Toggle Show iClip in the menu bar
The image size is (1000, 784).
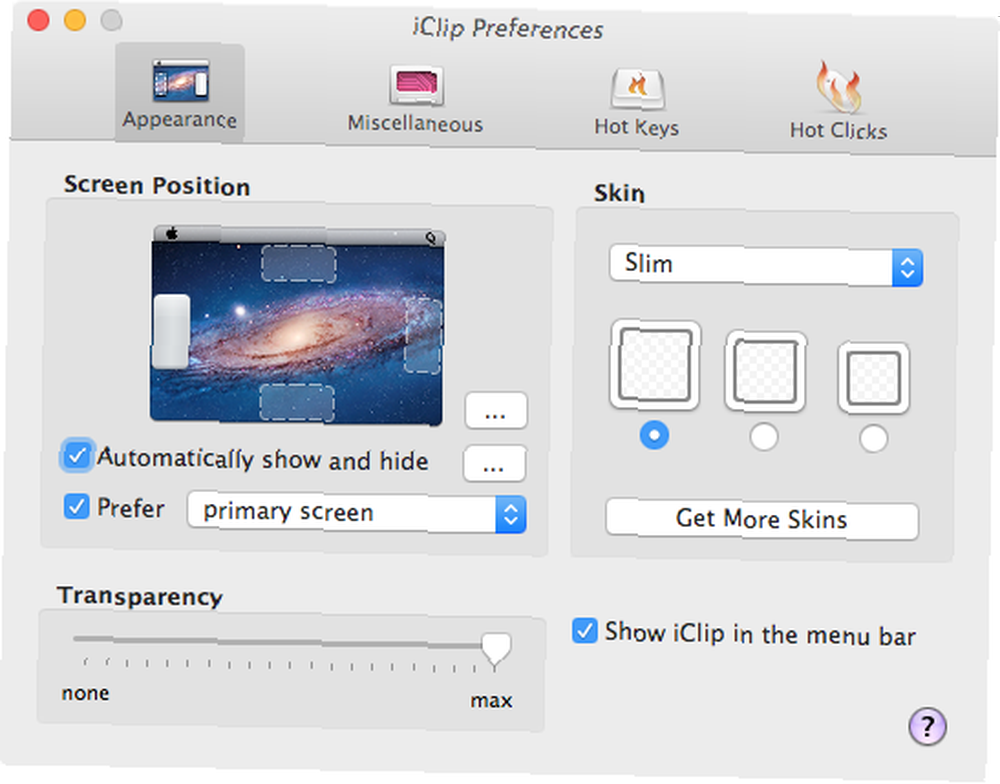(584, 631)
